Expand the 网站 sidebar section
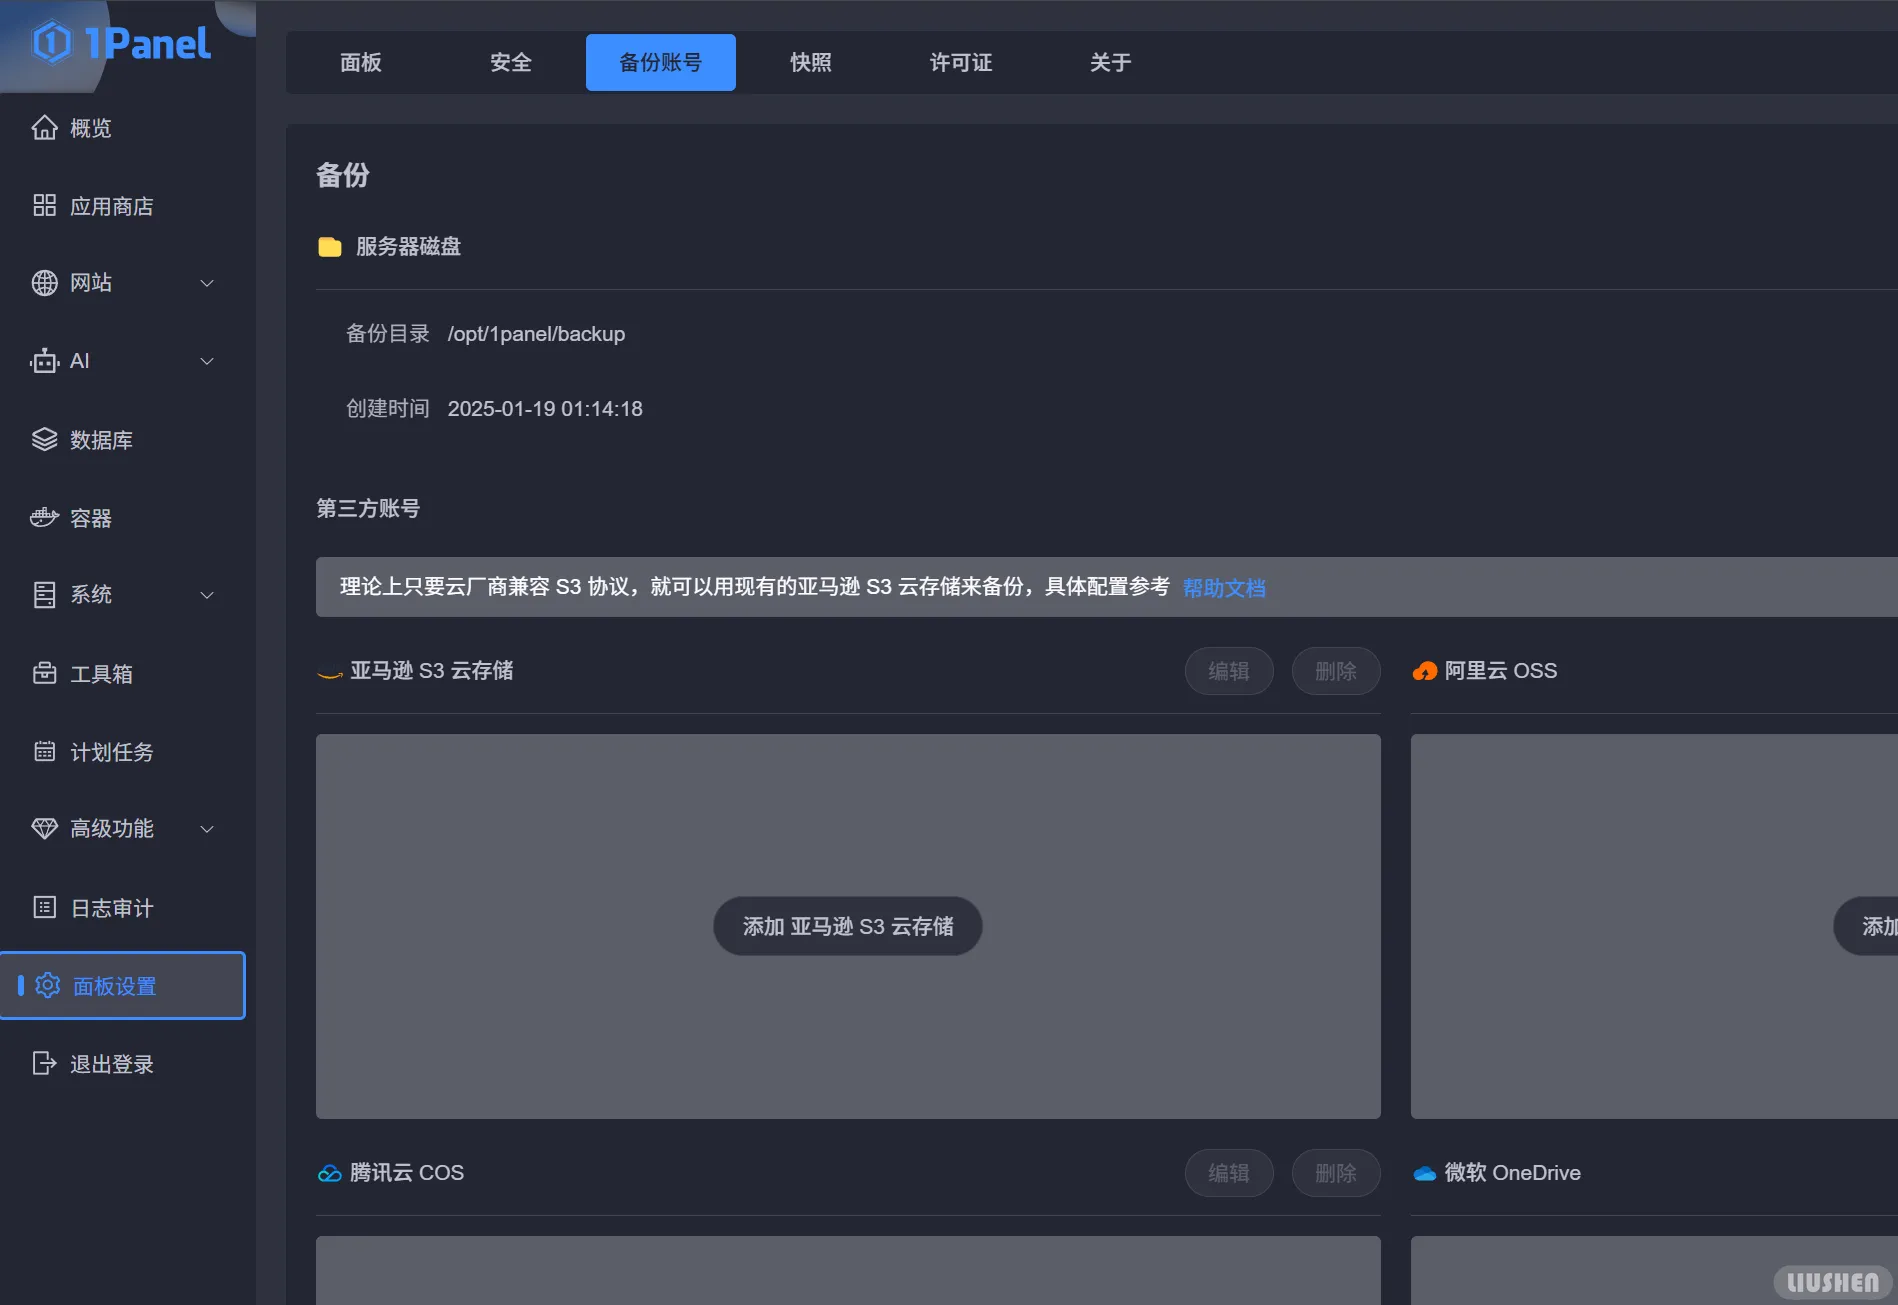 pyautogui.click(x=207, y=283)
